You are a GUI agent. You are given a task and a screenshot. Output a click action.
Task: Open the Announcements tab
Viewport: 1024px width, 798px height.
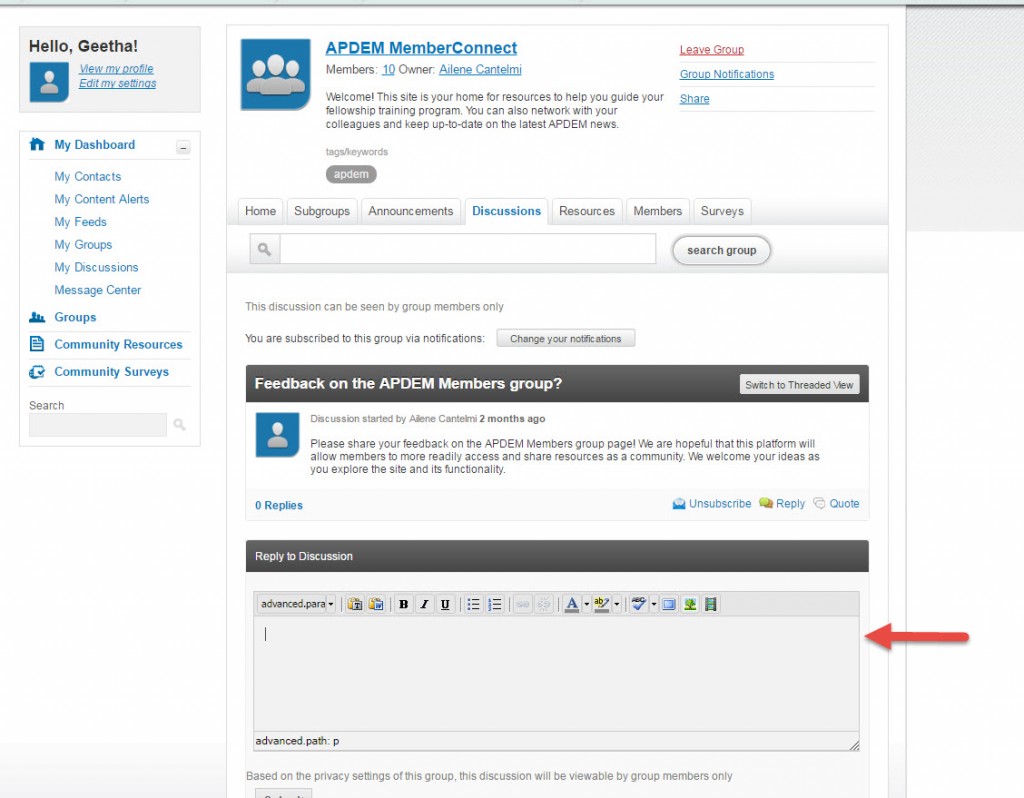click(411, 211)
